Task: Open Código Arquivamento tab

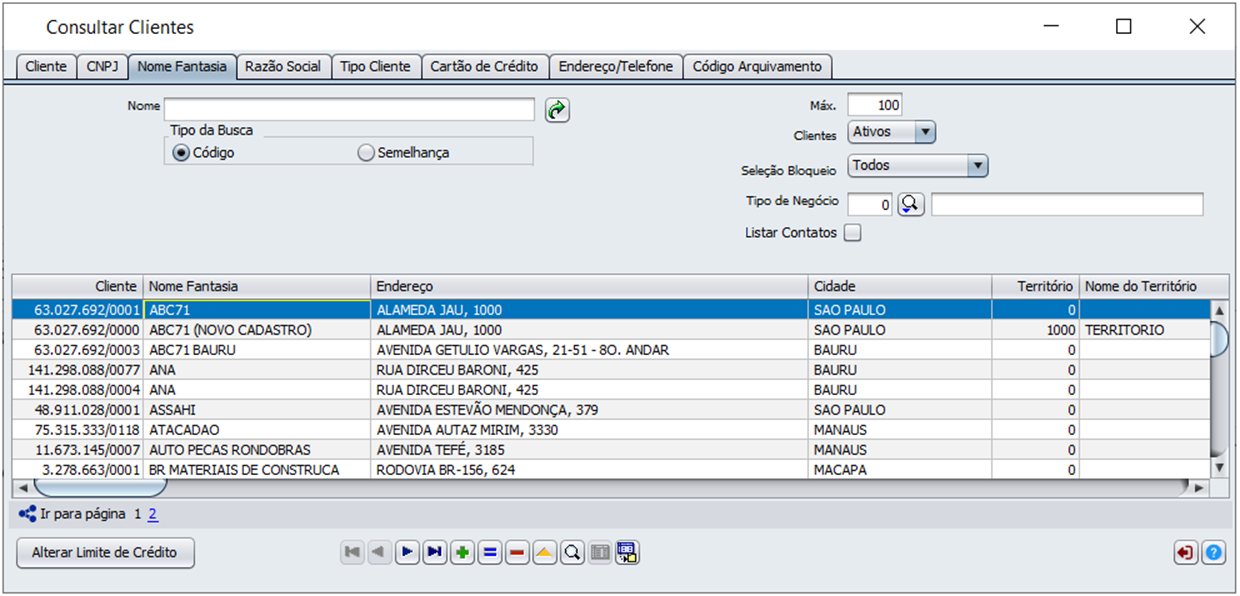Action: (x=758, y=66)
